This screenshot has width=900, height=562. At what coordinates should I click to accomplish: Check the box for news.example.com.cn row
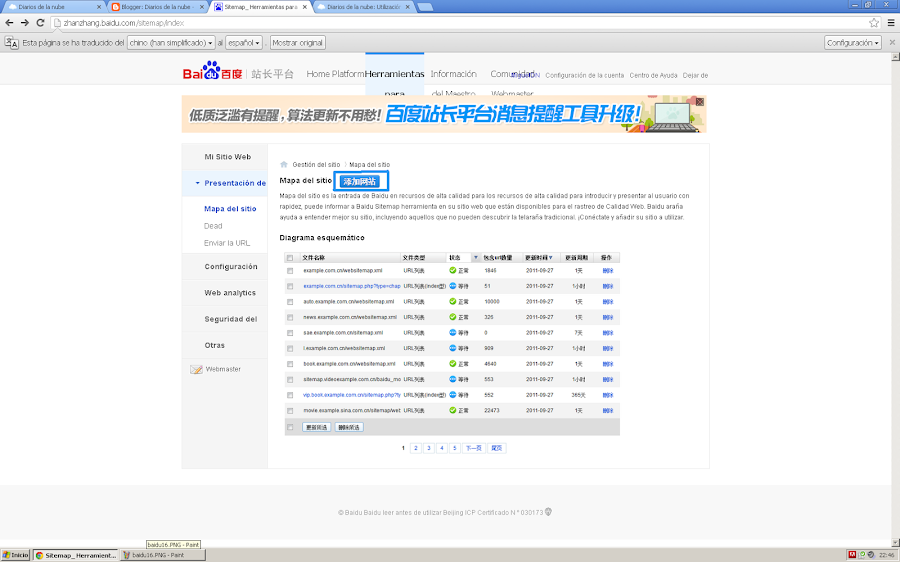click(290, 317)
